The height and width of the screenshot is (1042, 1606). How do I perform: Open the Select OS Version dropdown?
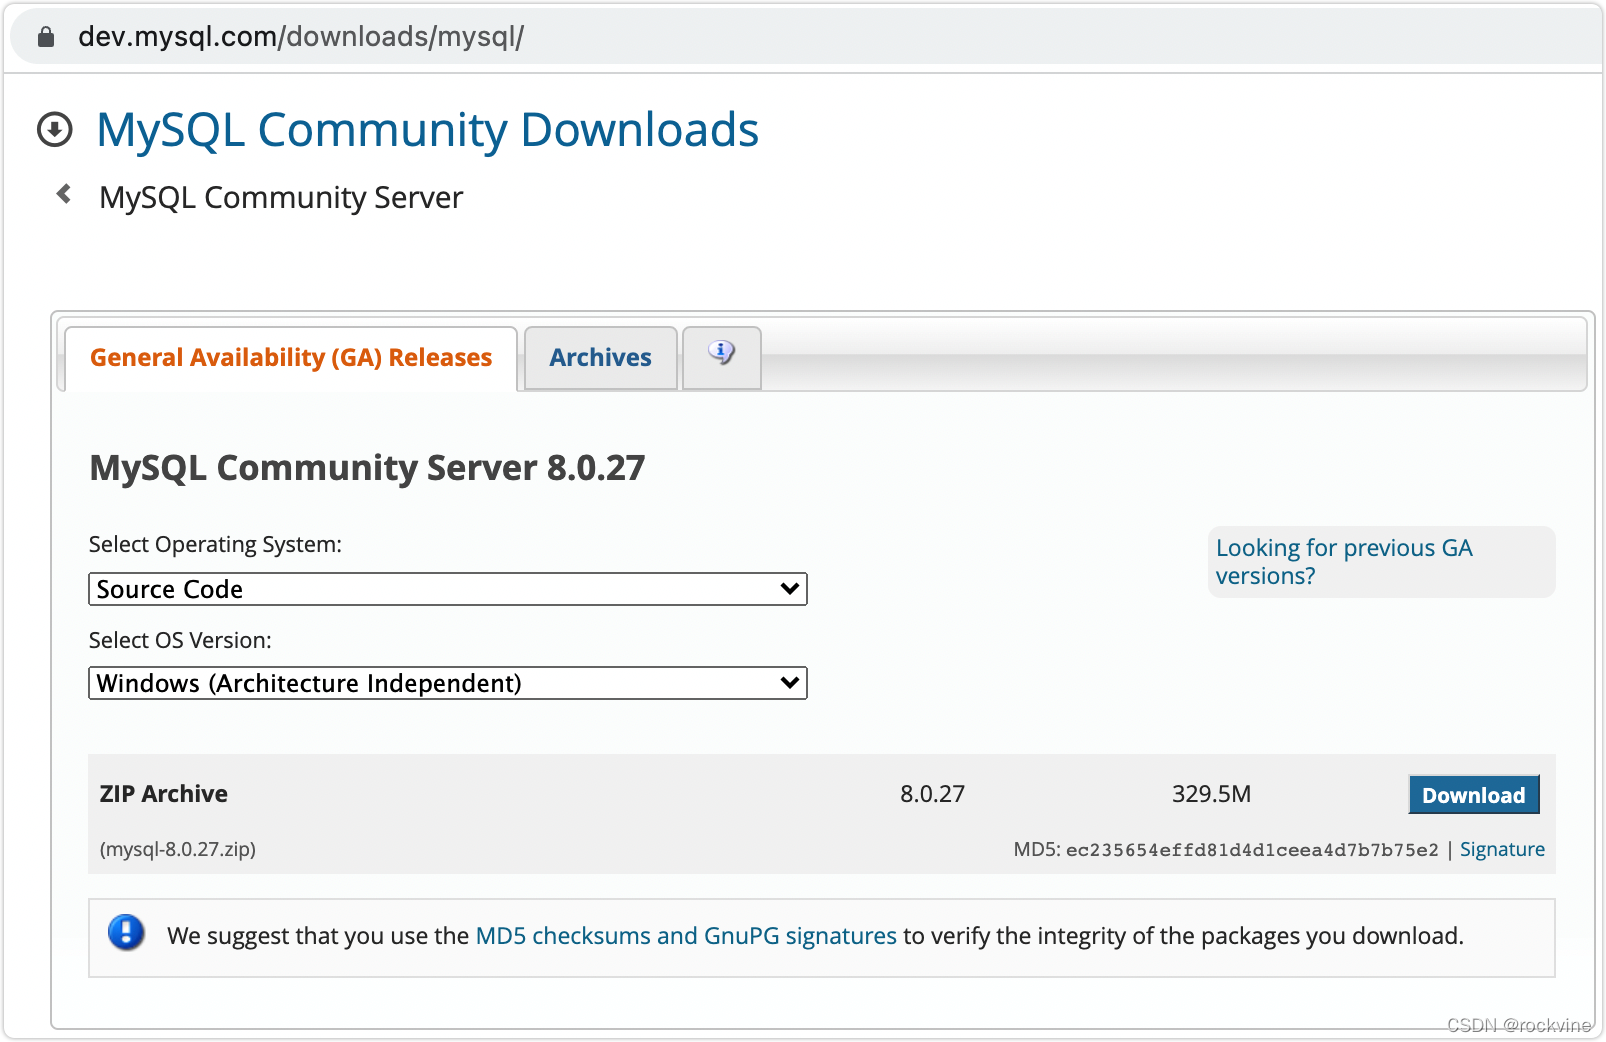[x=448, y=683]
